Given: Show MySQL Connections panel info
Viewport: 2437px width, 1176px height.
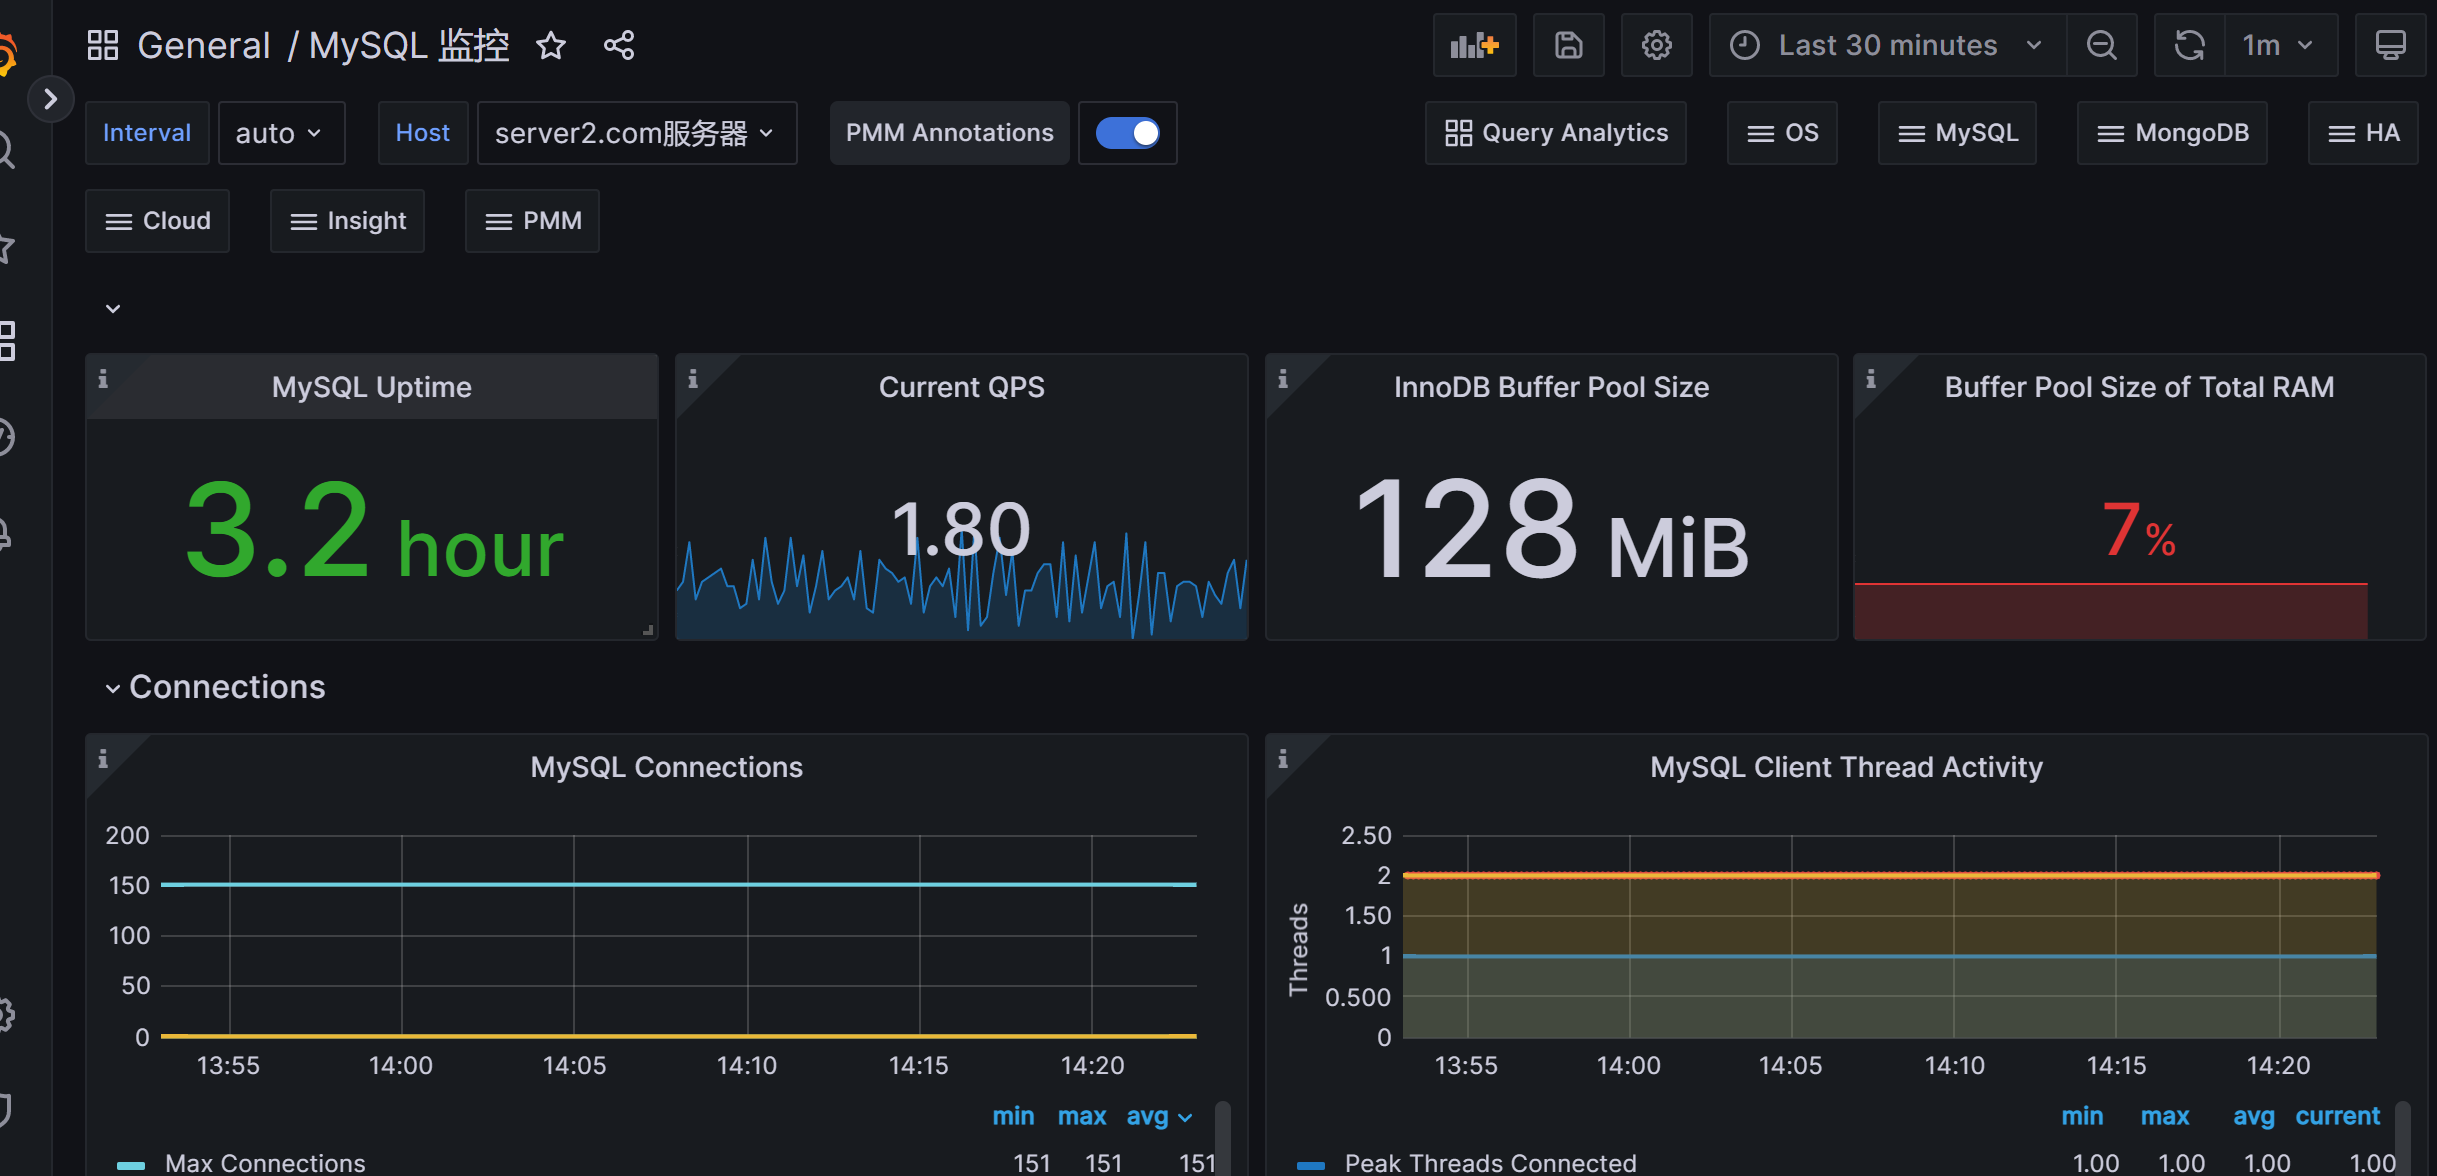Looking at the screenshot, I should click(x=103, y=759).
